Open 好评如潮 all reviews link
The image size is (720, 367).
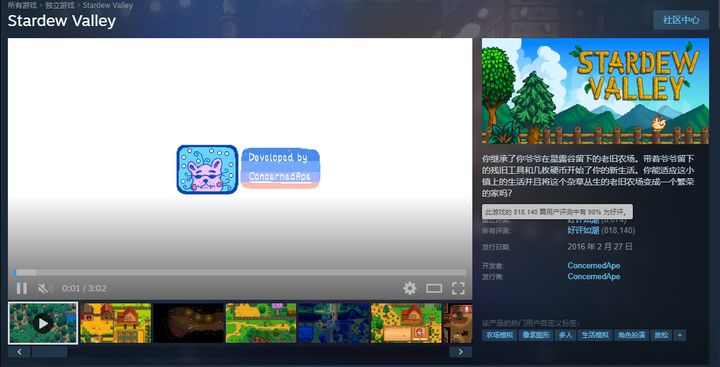click(x=583, y=231)
